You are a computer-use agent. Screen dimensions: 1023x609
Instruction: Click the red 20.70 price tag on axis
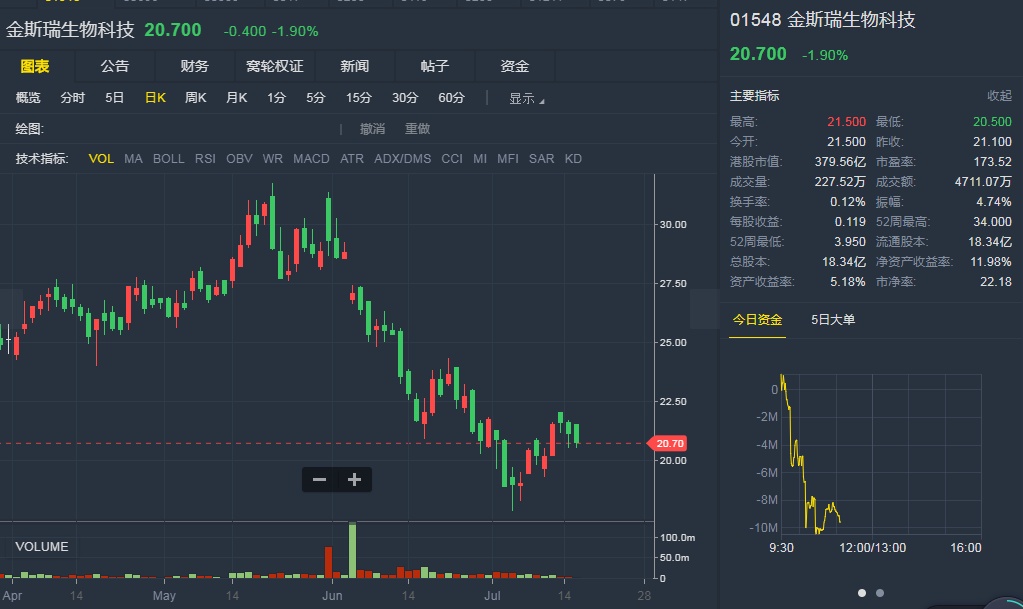(x=669, y=443)
